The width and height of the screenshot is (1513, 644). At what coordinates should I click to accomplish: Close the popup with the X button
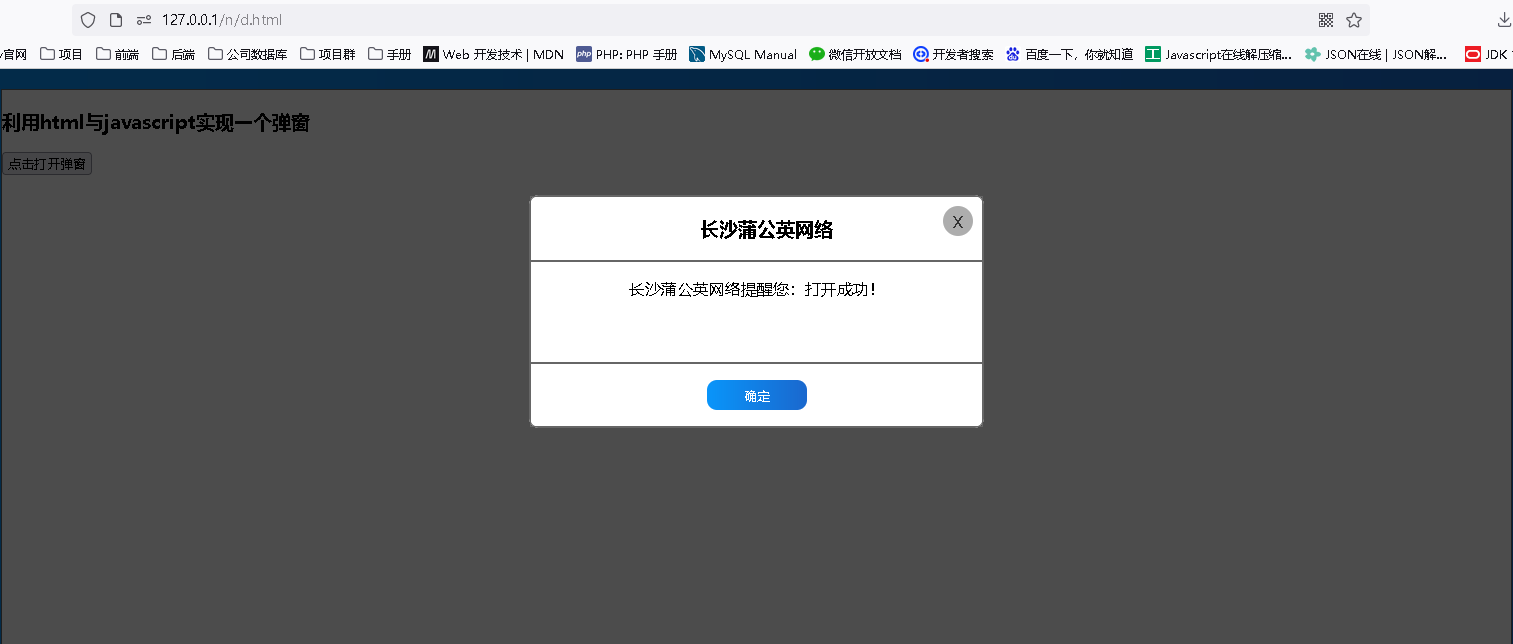tap(957, 221)
